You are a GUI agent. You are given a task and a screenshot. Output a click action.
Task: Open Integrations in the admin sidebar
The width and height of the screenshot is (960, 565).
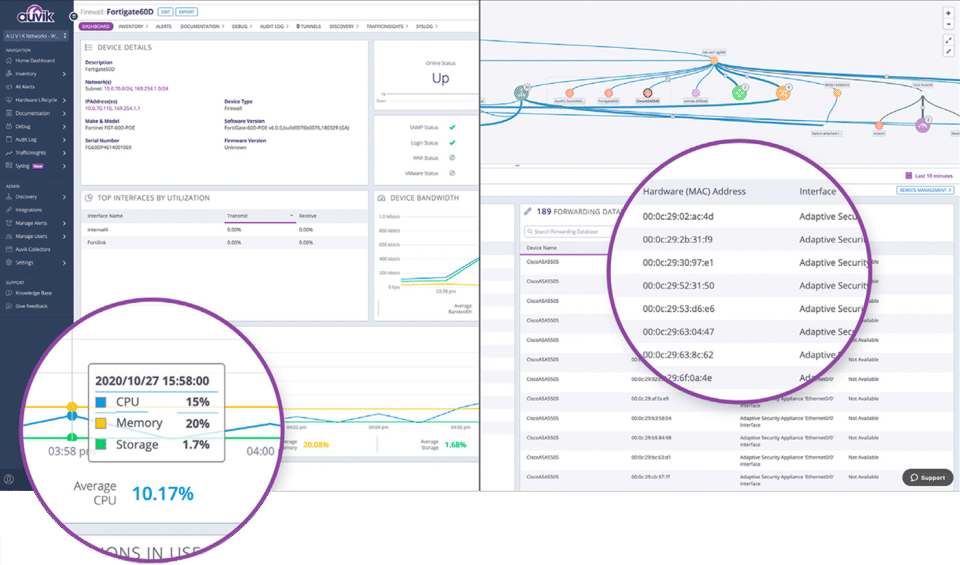pos(28,210)
